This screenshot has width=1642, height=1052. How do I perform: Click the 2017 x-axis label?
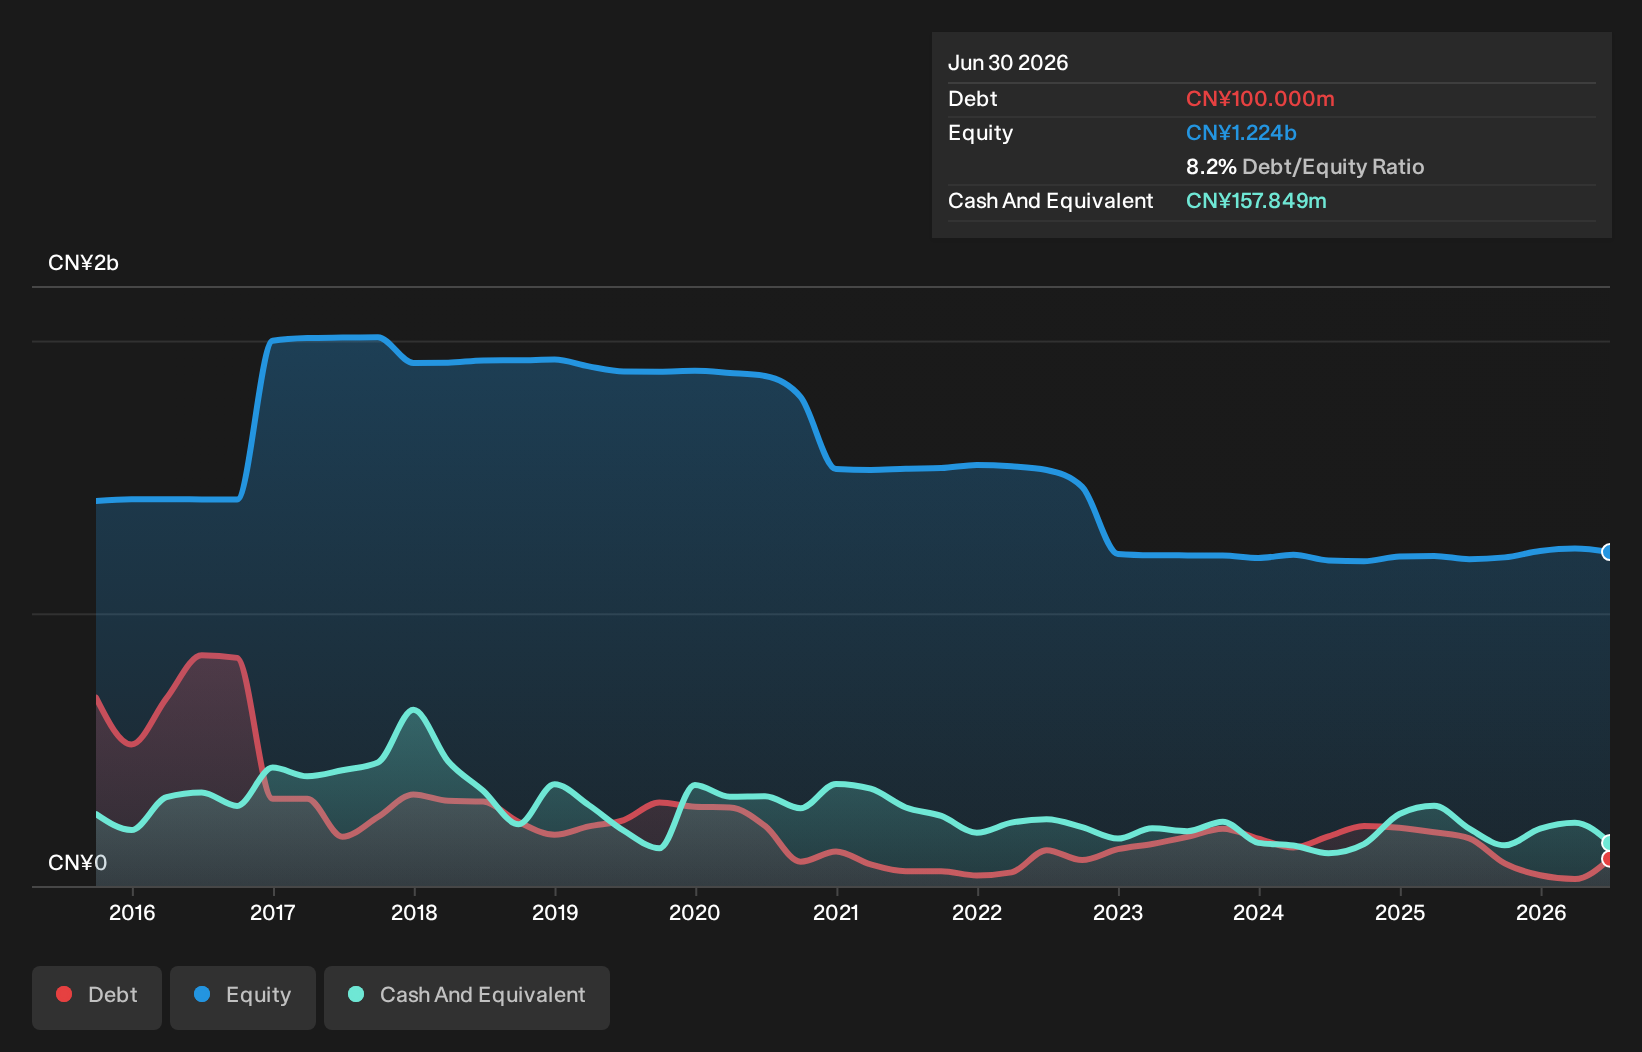[273, 912]
